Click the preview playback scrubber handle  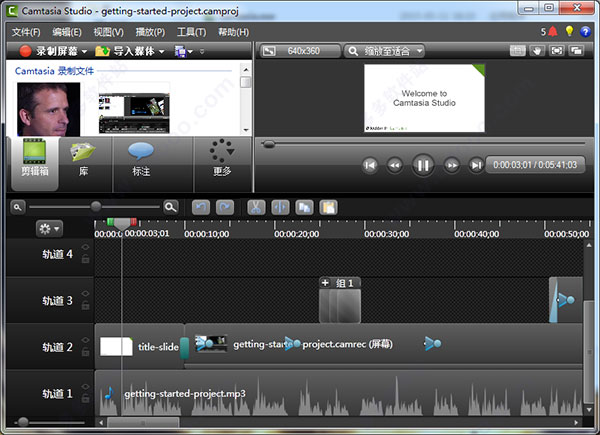pyautogui.click(x=269, y=144)
